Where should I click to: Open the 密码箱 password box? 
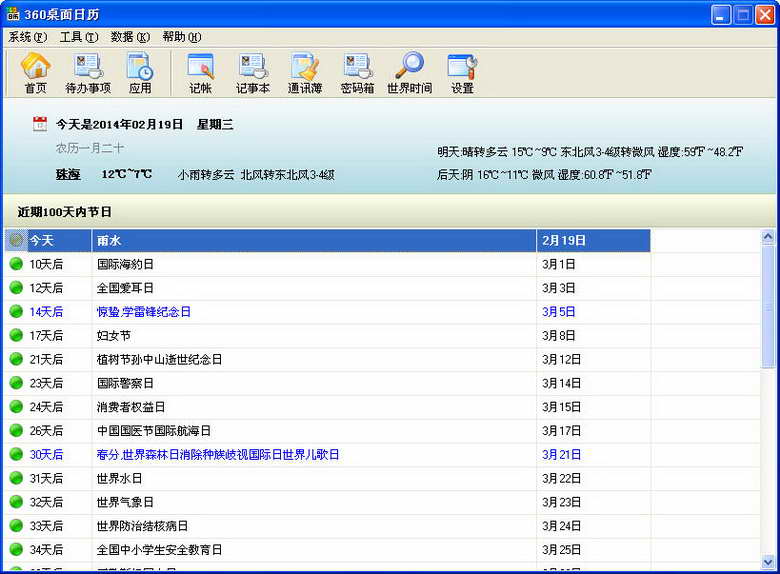(x=357, y=73)
